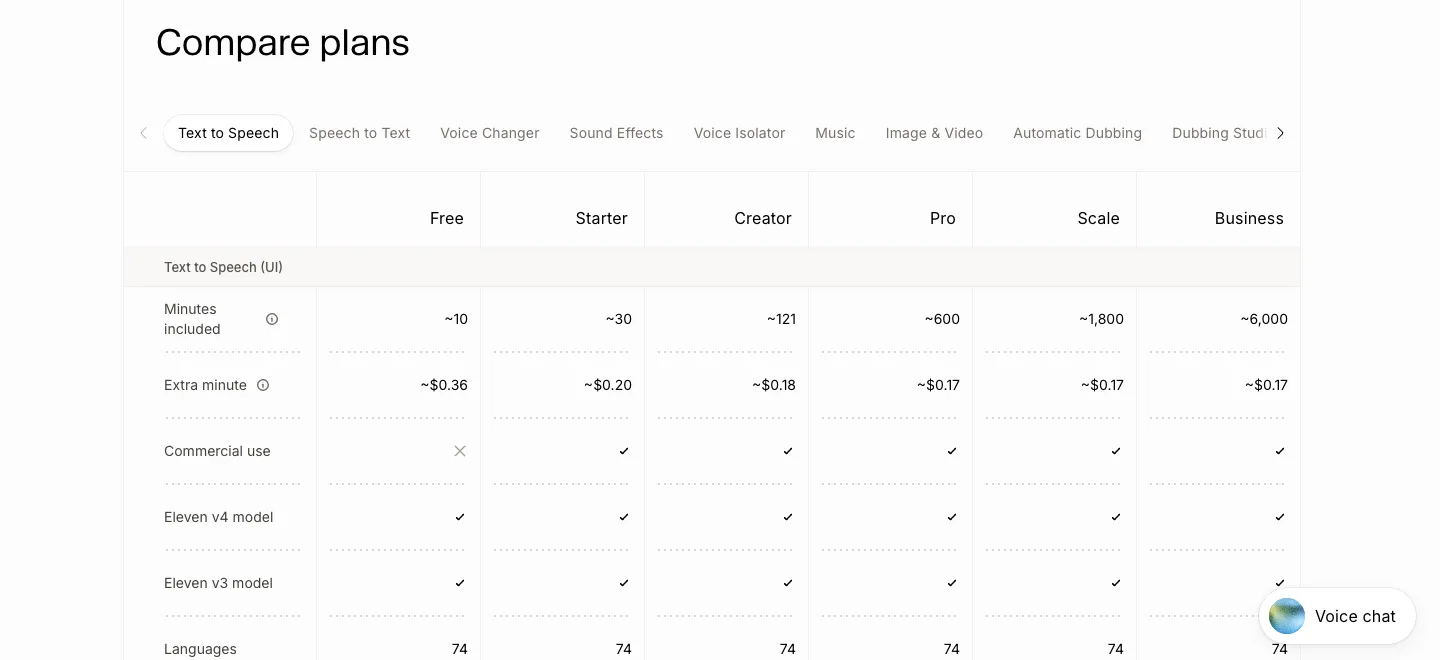Click info icon next to Minutes included
1440x660 pixels.
(272, 319)
